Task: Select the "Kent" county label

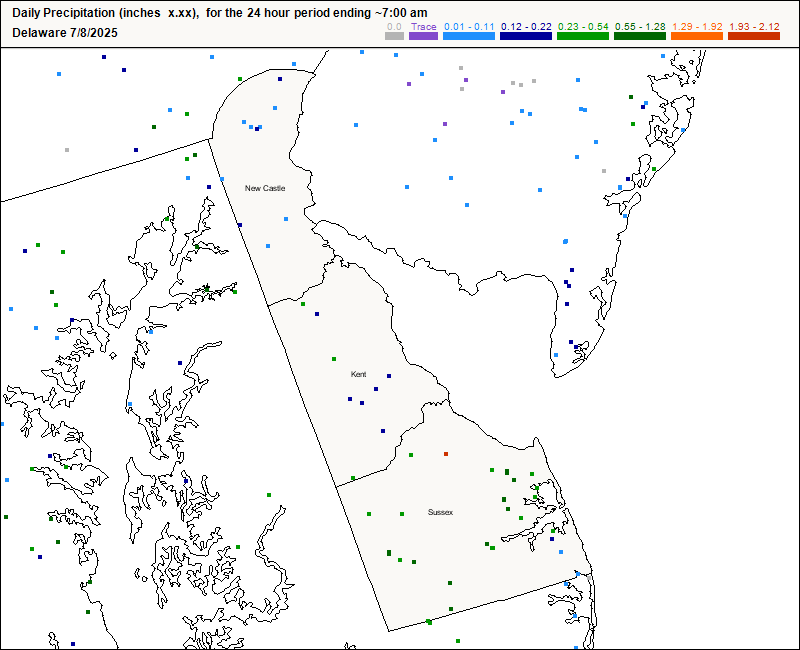Action: click(358, 374)
